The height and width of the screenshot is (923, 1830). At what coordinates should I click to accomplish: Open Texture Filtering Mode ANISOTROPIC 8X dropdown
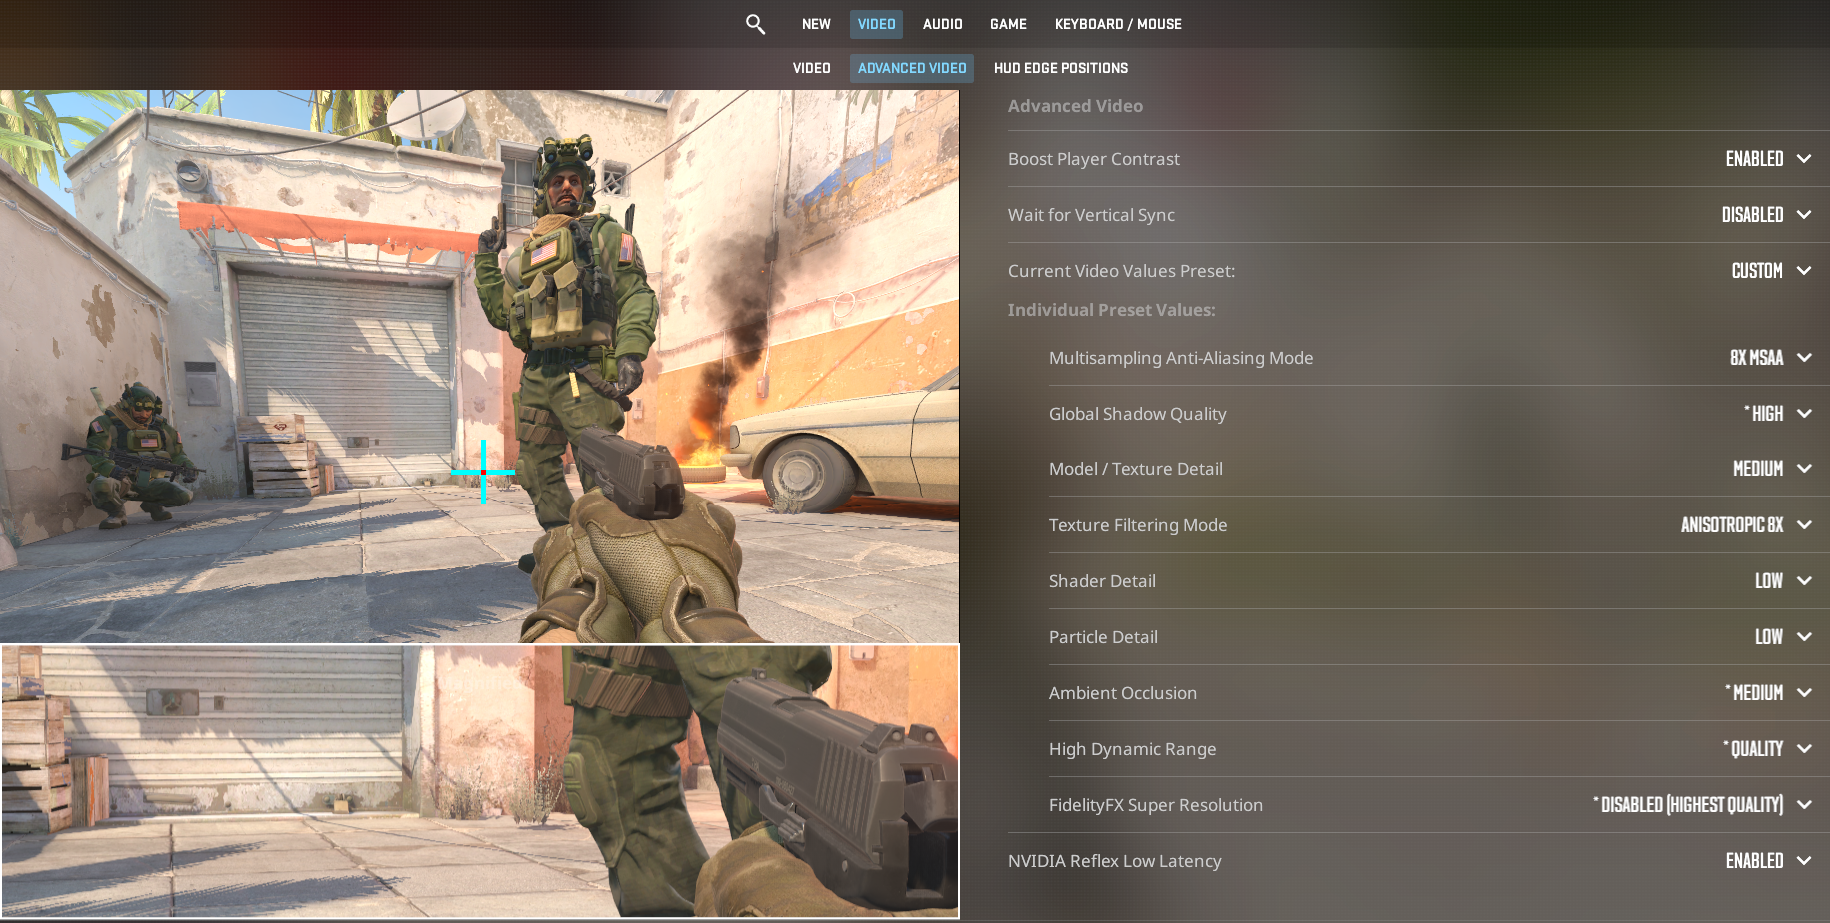tap(1746, 525)
